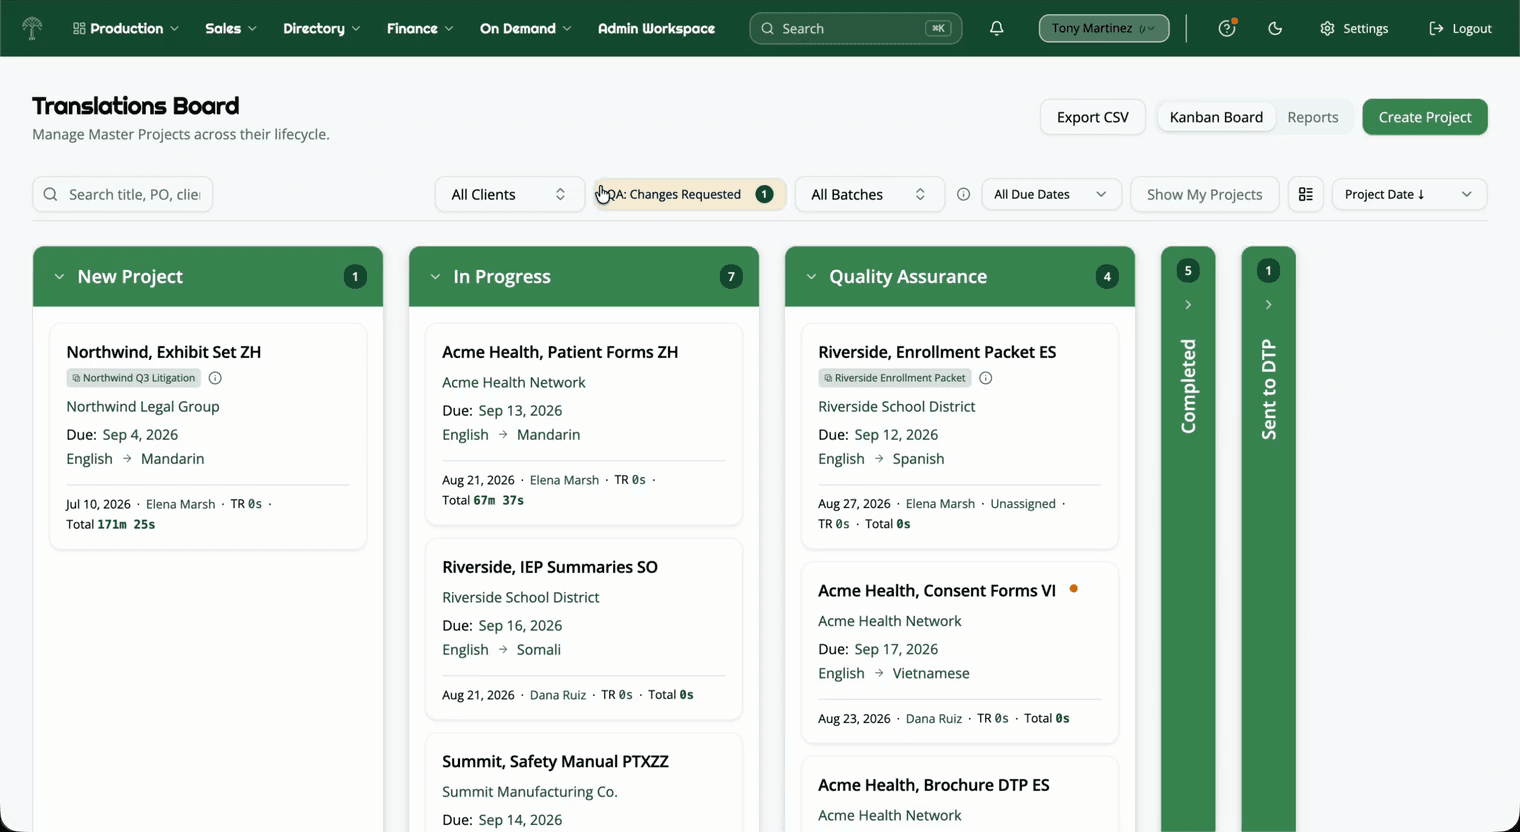
Task: Click the magnifier icon in the top Search bar
Action: tap(768, 28)
